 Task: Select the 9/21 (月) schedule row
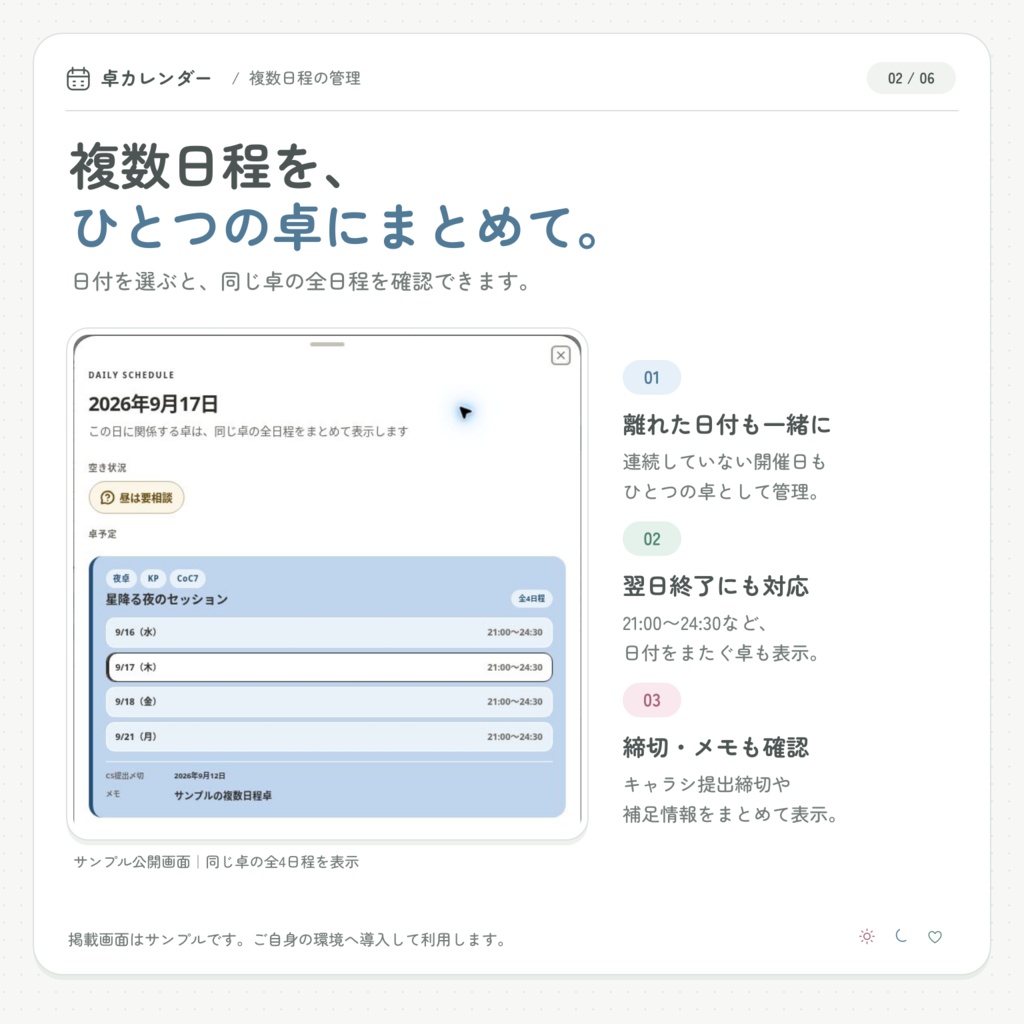click(x=329, y=736)
